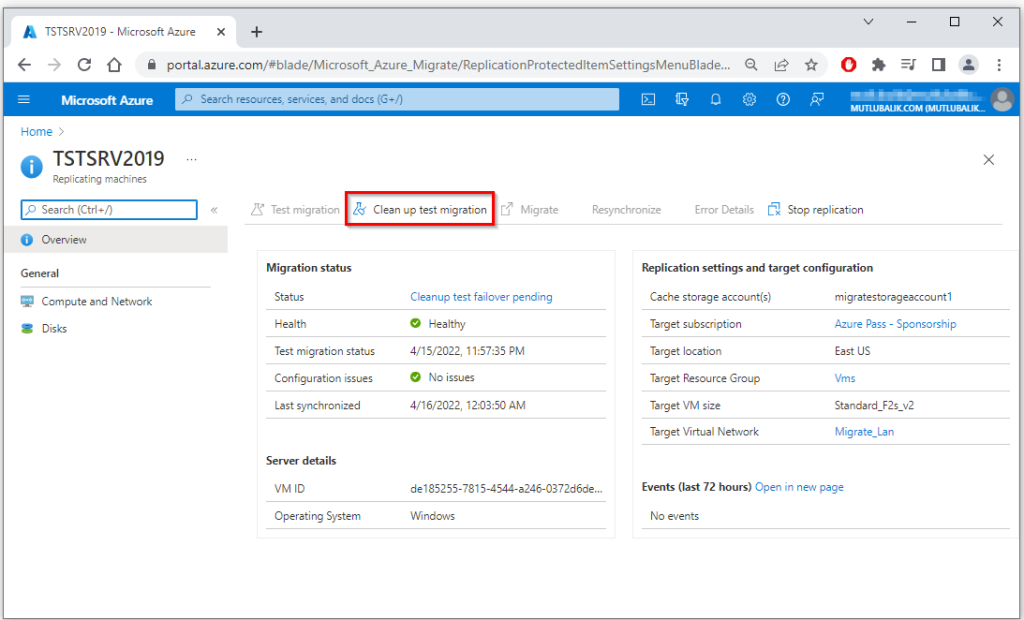Open the Opera extension icon
Viewport: 1024px width, 620px height.
pos(848,65)
